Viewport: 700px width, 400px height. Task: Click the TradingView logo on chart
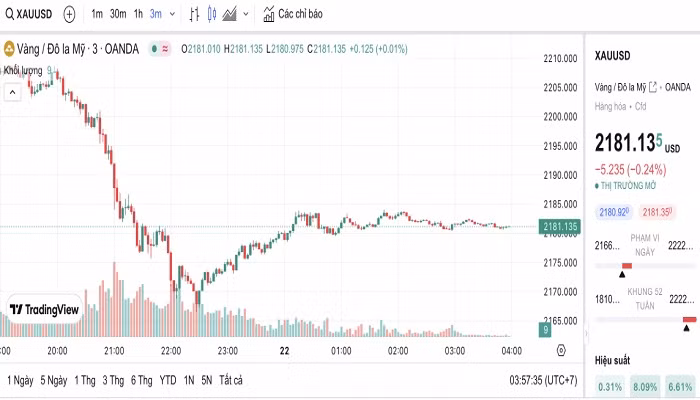click(x=44, y=310)
